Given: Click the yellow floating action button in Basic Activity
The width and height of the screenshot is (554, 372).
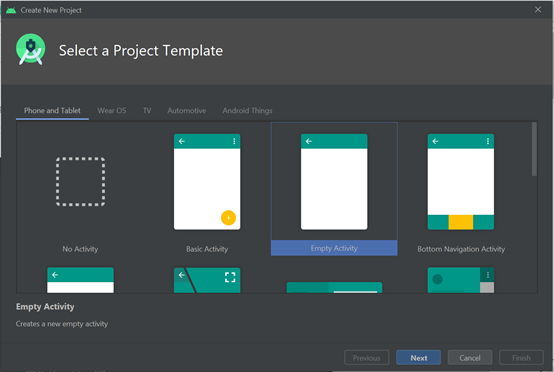Looking at the screenshot, I should coord(228,218).
